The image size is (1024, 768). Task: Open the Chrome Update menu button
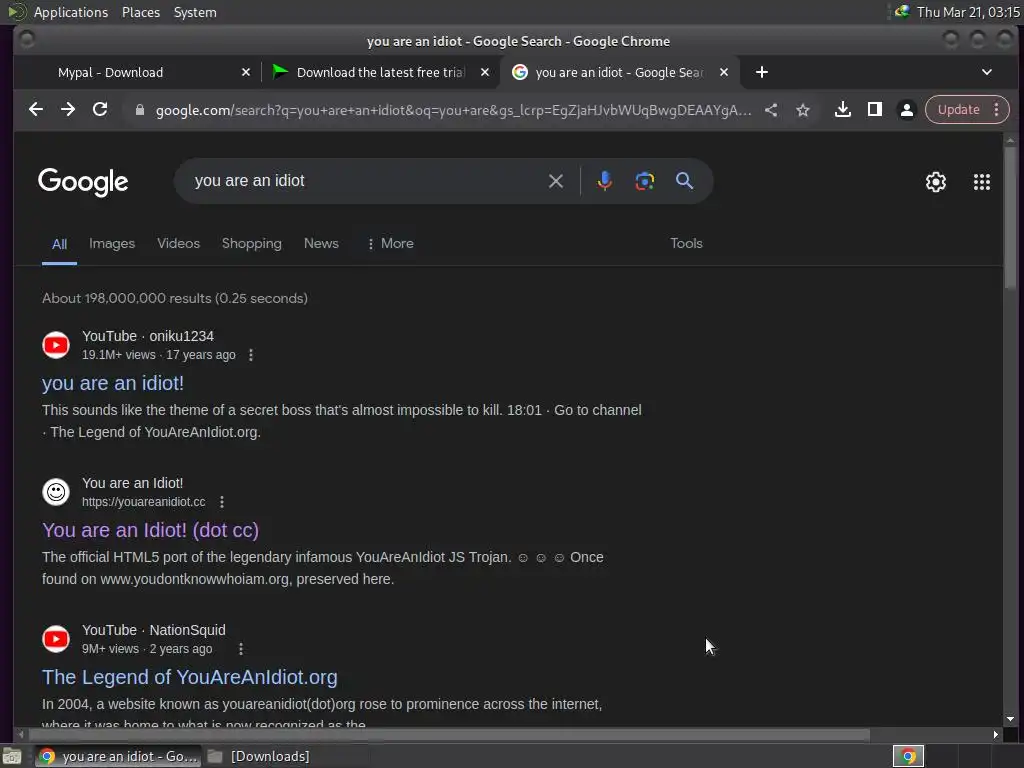tap(967, 110)
